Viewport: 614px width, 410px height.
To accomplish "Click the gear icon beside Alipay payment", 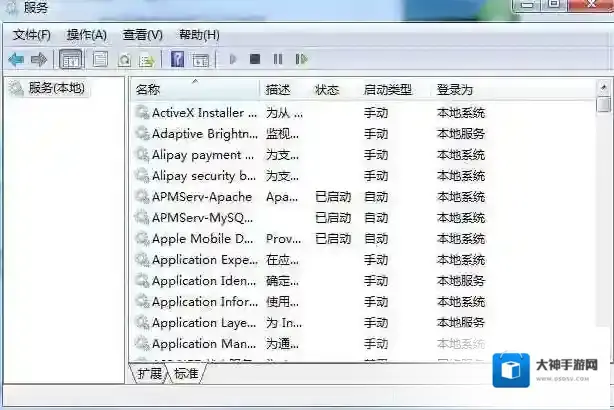I will (x=142, y=154).
